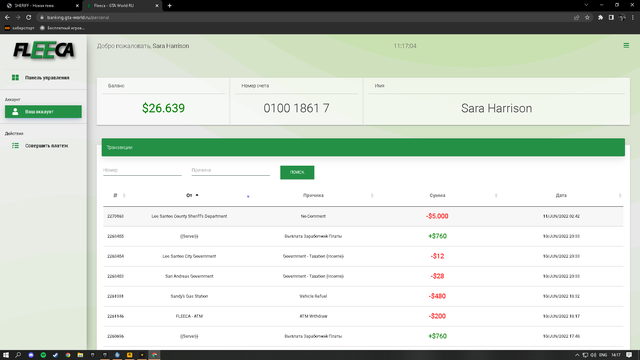Click the green ПОИСК button

pyautogui.click(x=297, y=172)
